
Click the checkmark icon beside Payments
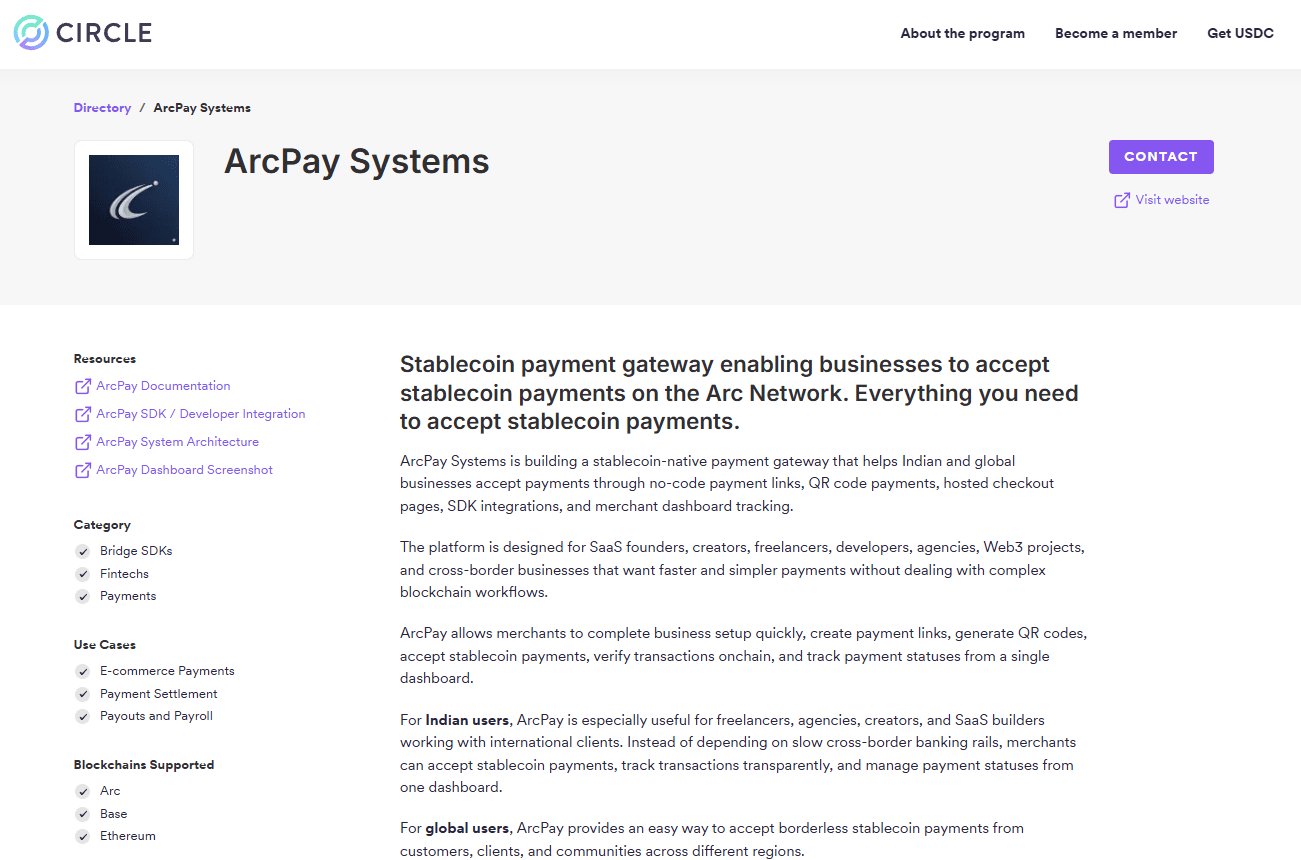[x=82, y=597]
